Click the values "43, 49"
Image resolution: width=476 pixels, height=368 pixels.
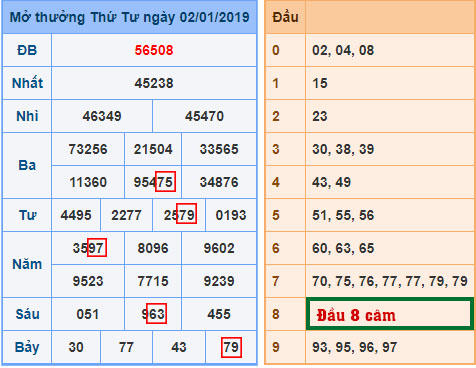[332, 183]
